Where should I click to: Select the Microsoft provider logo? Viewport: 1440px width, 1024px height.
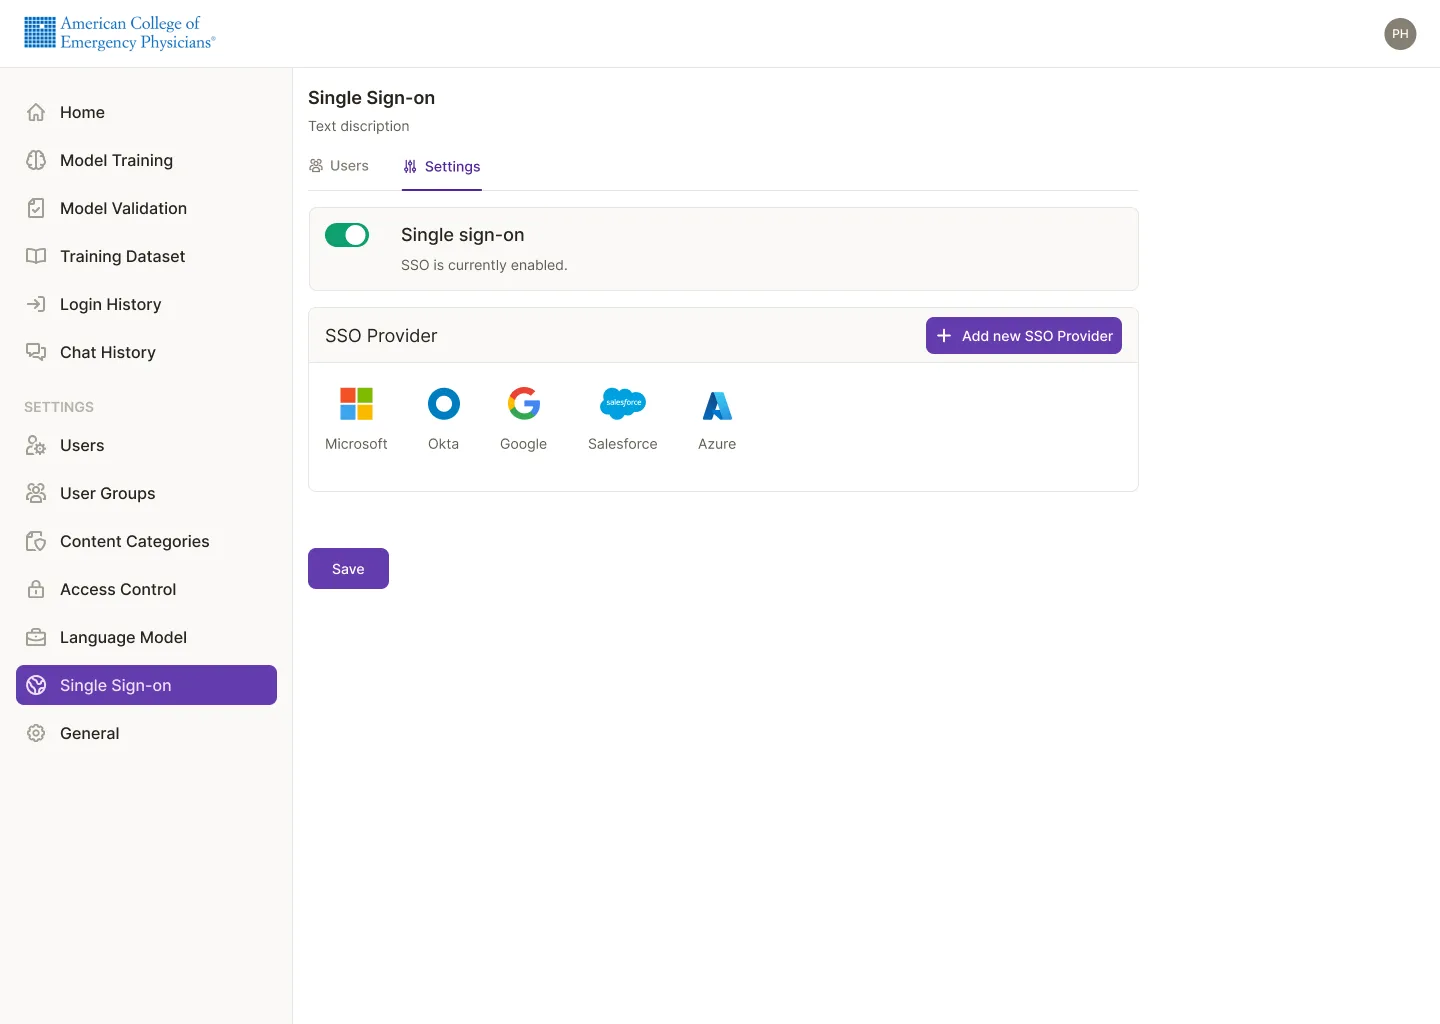(x=356, y=404)
